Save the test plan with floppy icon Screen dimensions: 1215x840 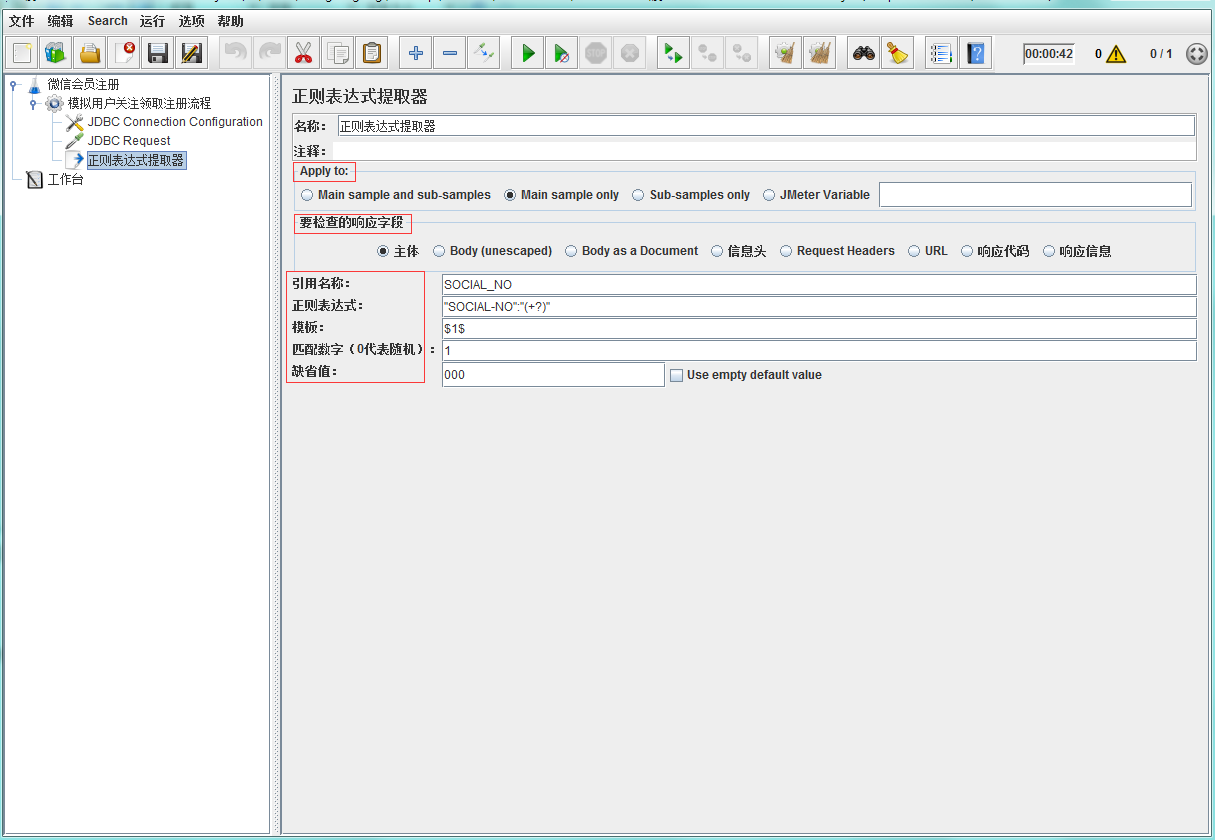pos(158,53)
